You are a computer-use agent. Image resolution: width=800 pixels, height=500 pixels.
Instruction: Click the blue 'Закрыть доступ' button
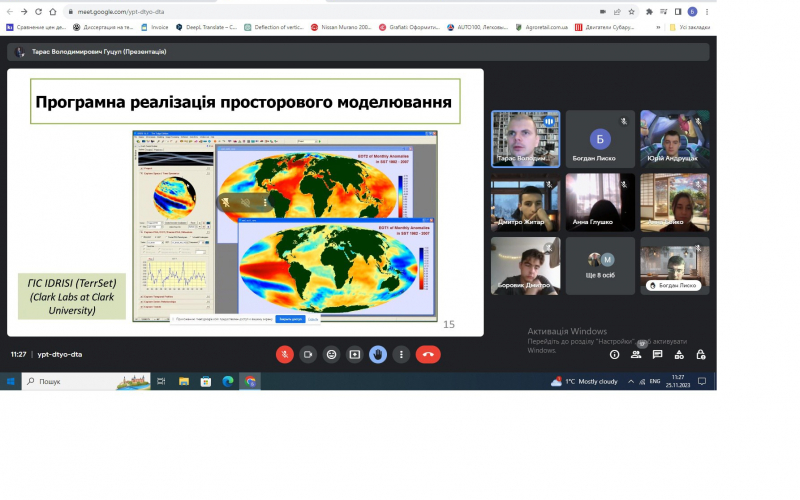(290, 319)
